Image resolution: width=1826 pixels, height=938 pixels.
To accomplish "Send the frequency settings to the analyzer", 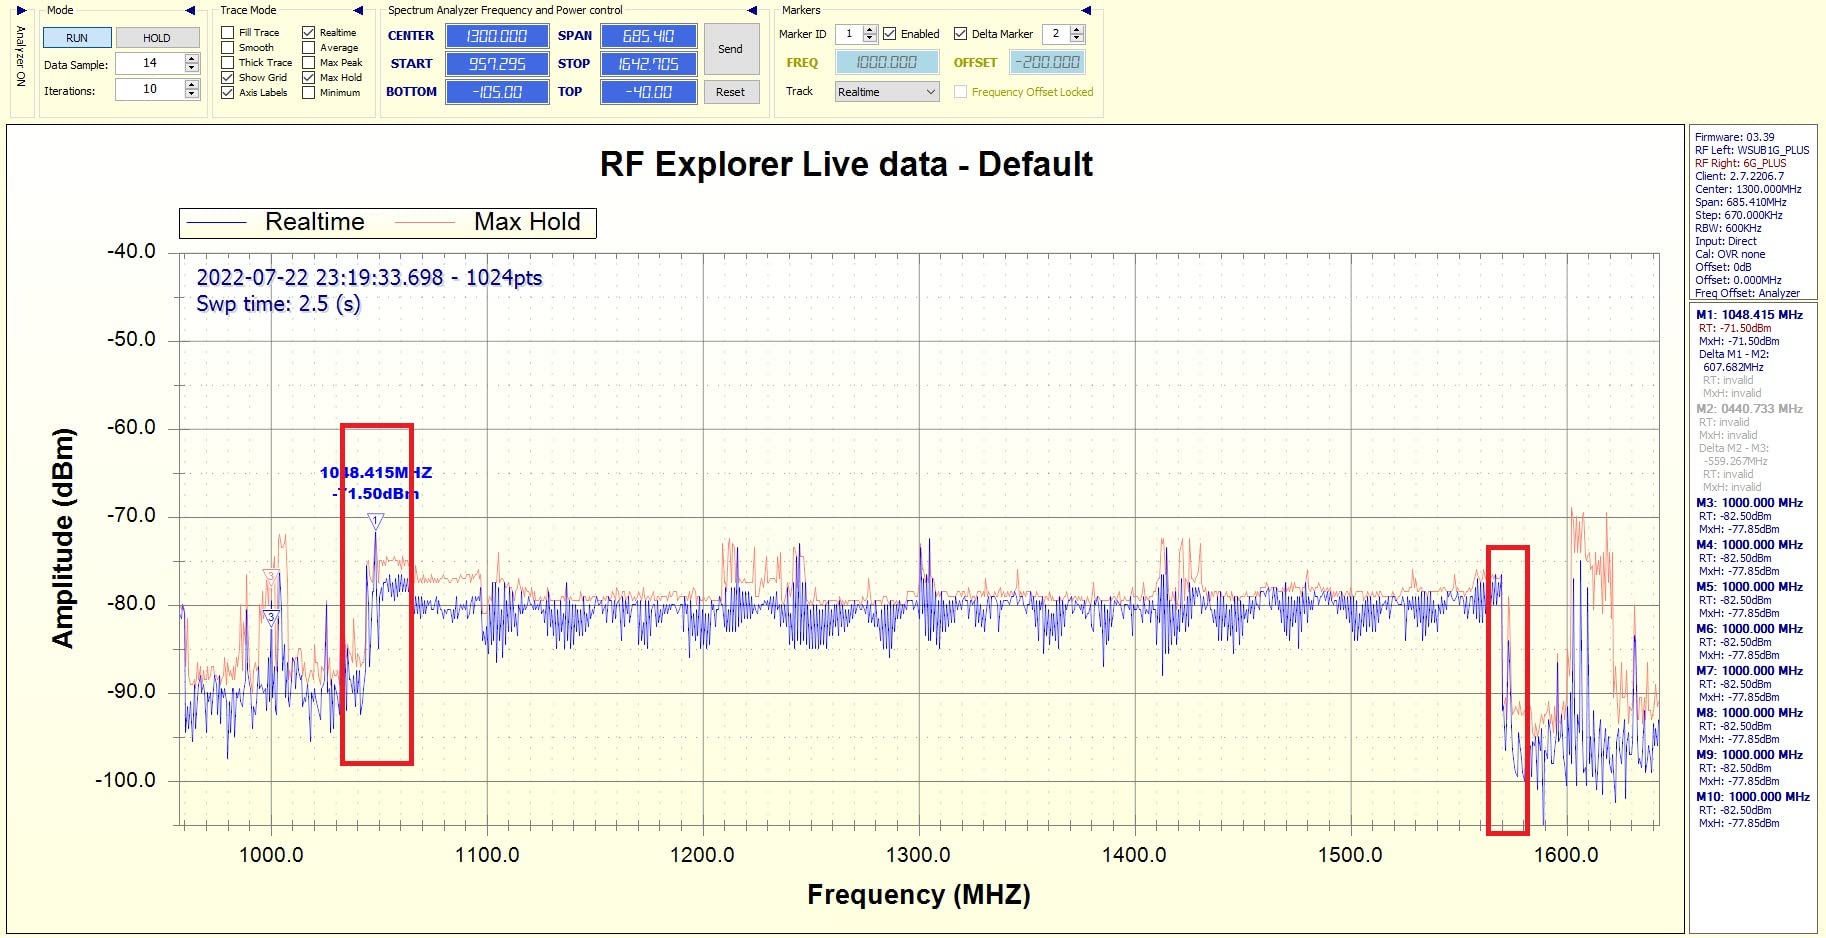I will [730, 49].
